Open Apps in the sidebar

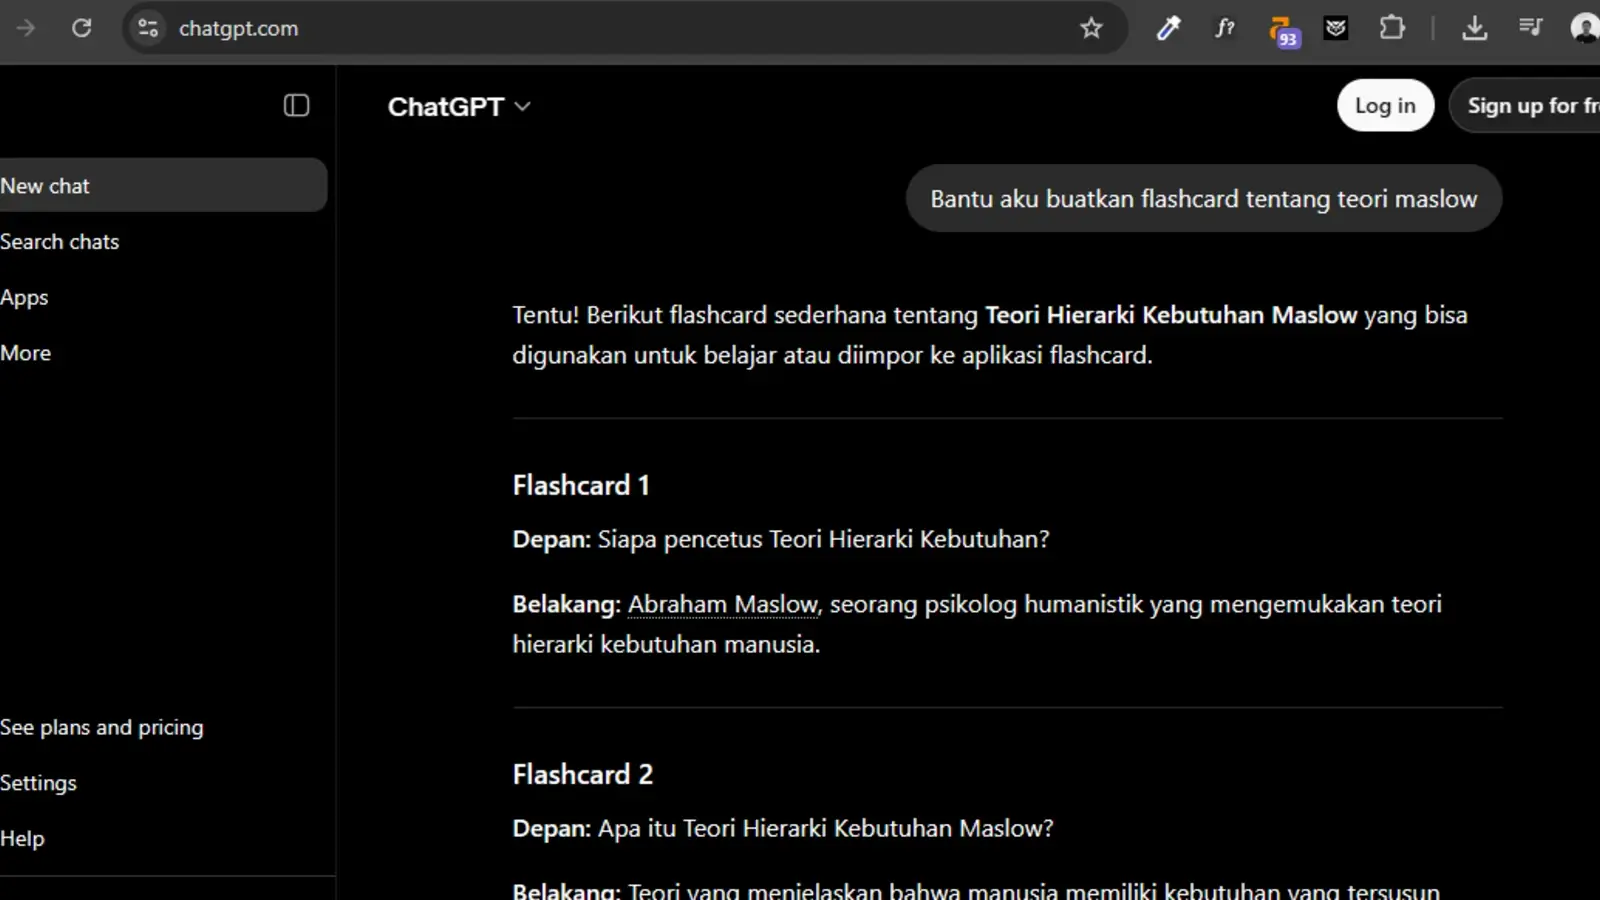pos(163,297)
